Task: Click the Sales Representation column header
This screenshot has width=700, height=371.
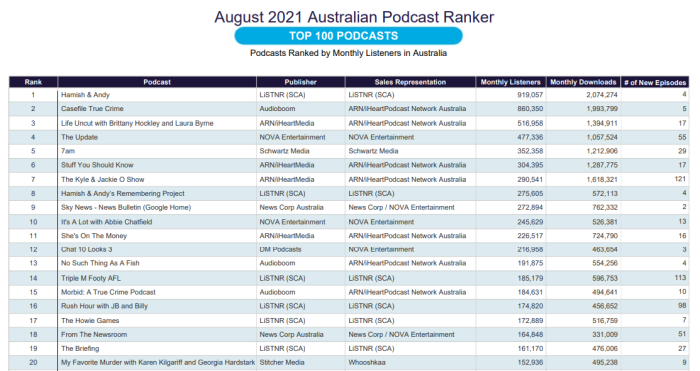Action: click(410, 82)
